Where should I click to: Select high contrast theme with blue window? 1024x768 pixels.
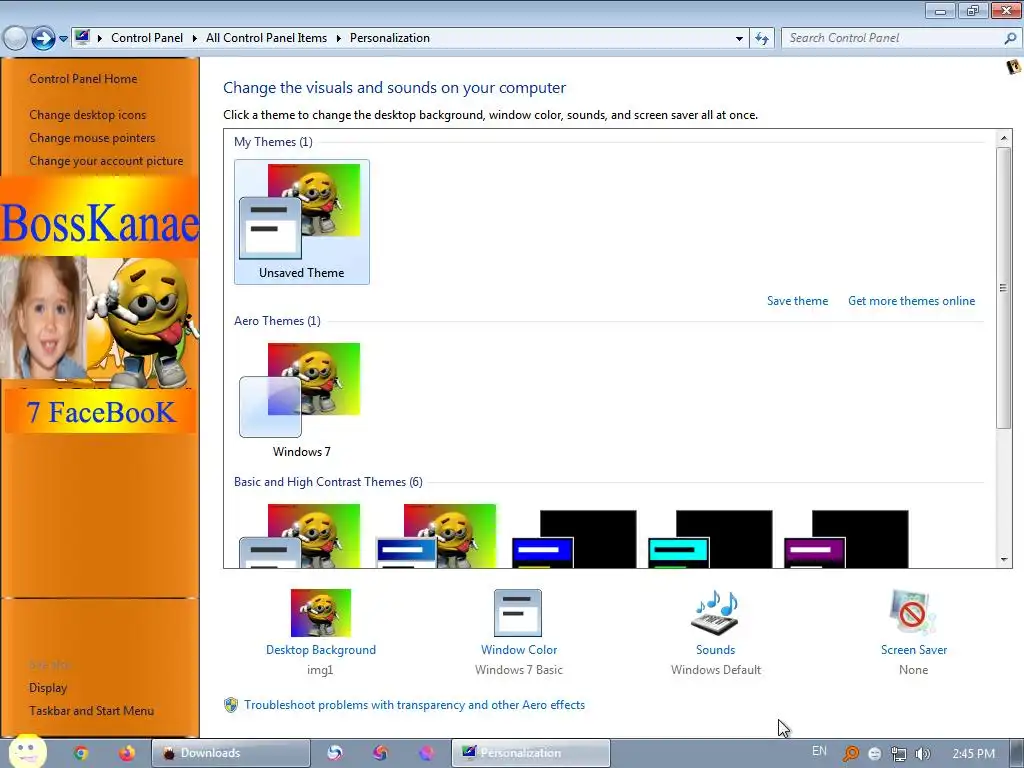pyautogui.click(x=573, y=539)
